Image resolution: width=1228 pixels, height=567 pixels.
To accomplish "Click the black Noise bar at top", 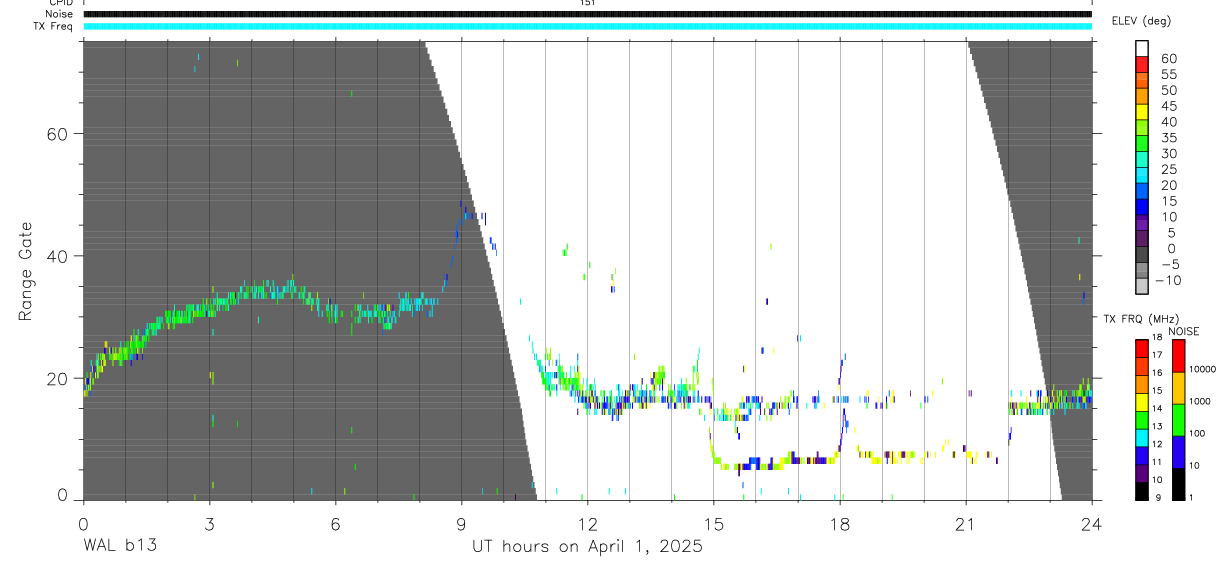I will pos(587,14).
